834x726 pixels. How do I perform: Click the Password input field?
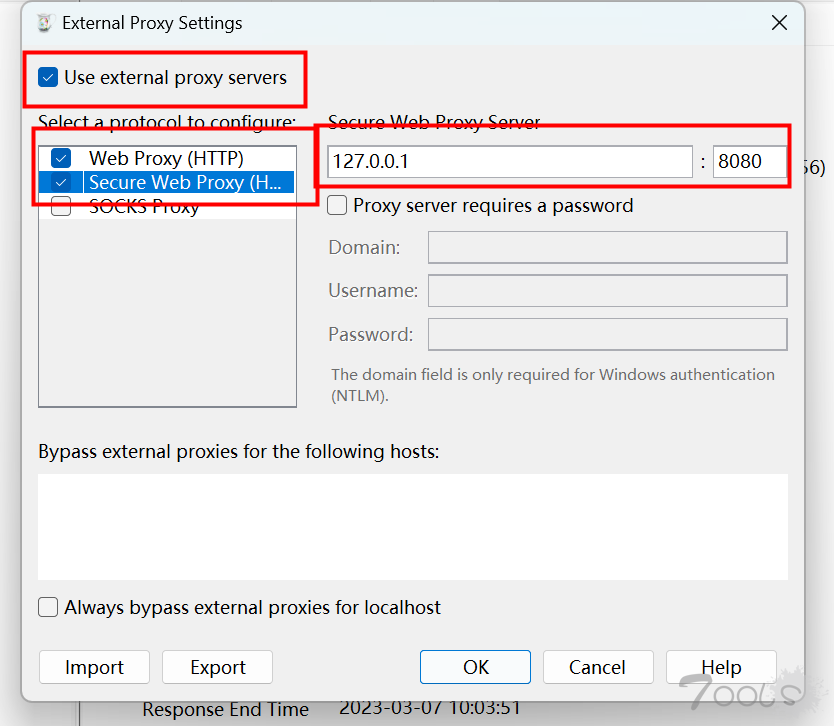(x=607, y=335)
